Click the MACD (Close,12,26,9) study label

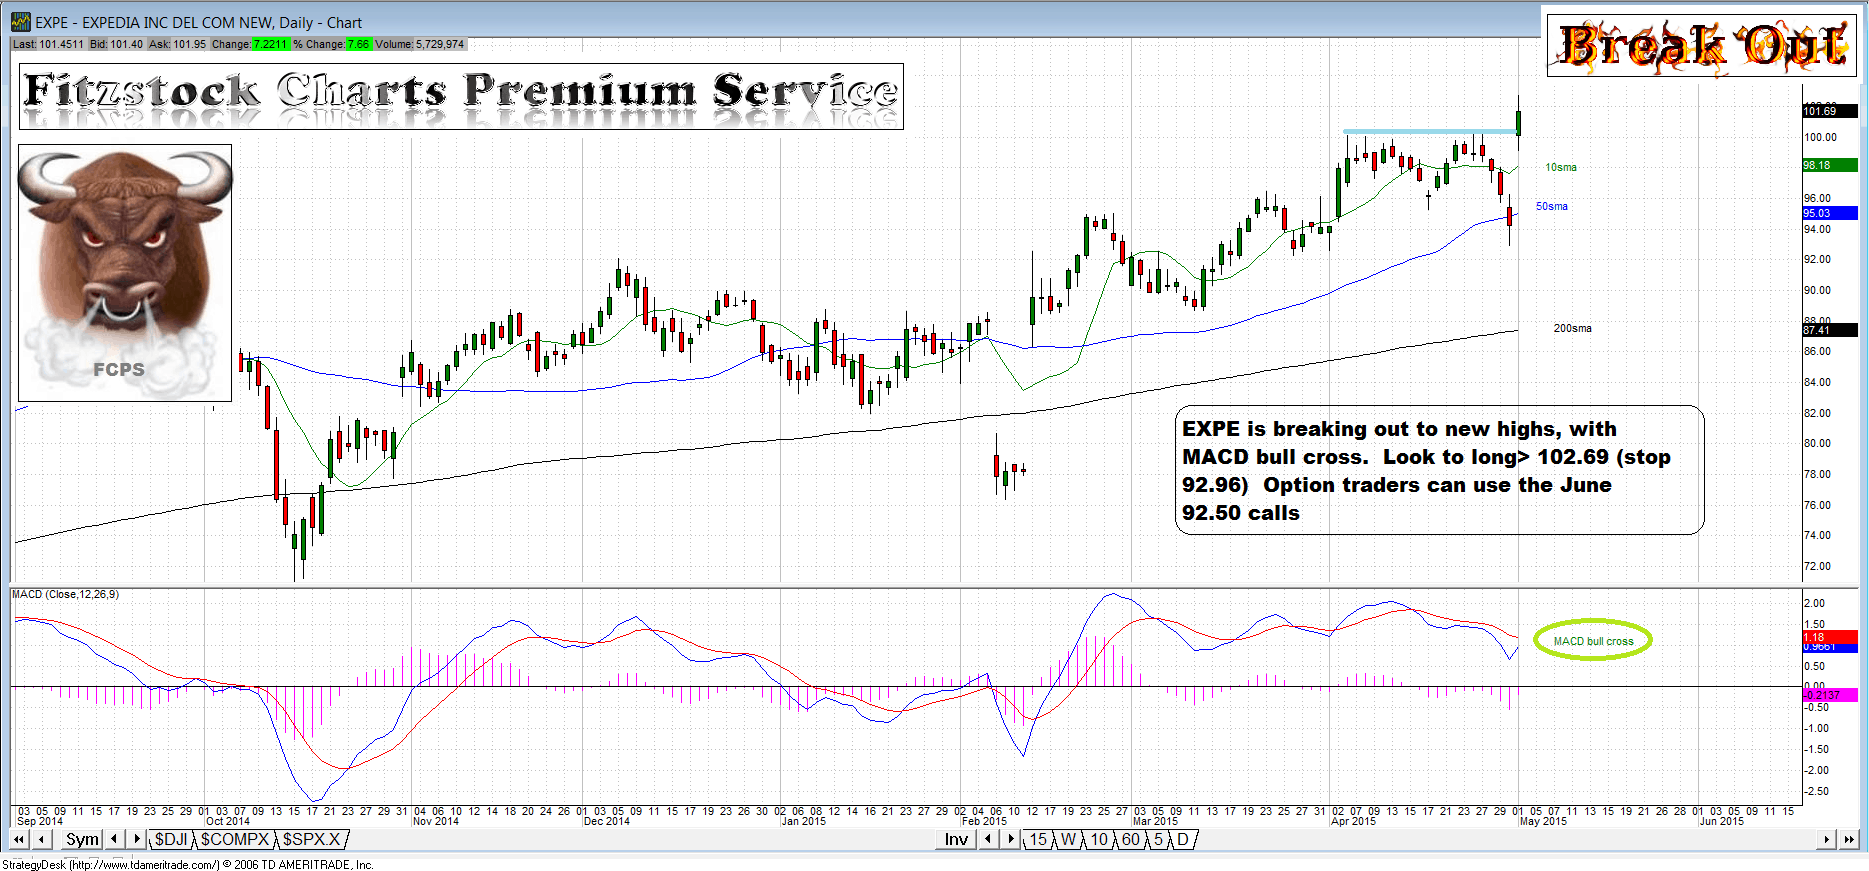pyautogui.click(x=65, y=594)
